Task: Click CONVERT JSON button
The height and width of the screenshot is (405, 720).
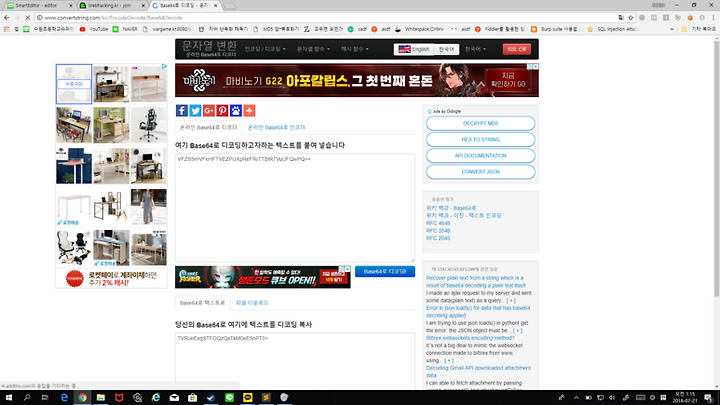Action: [x=480, y=172]
